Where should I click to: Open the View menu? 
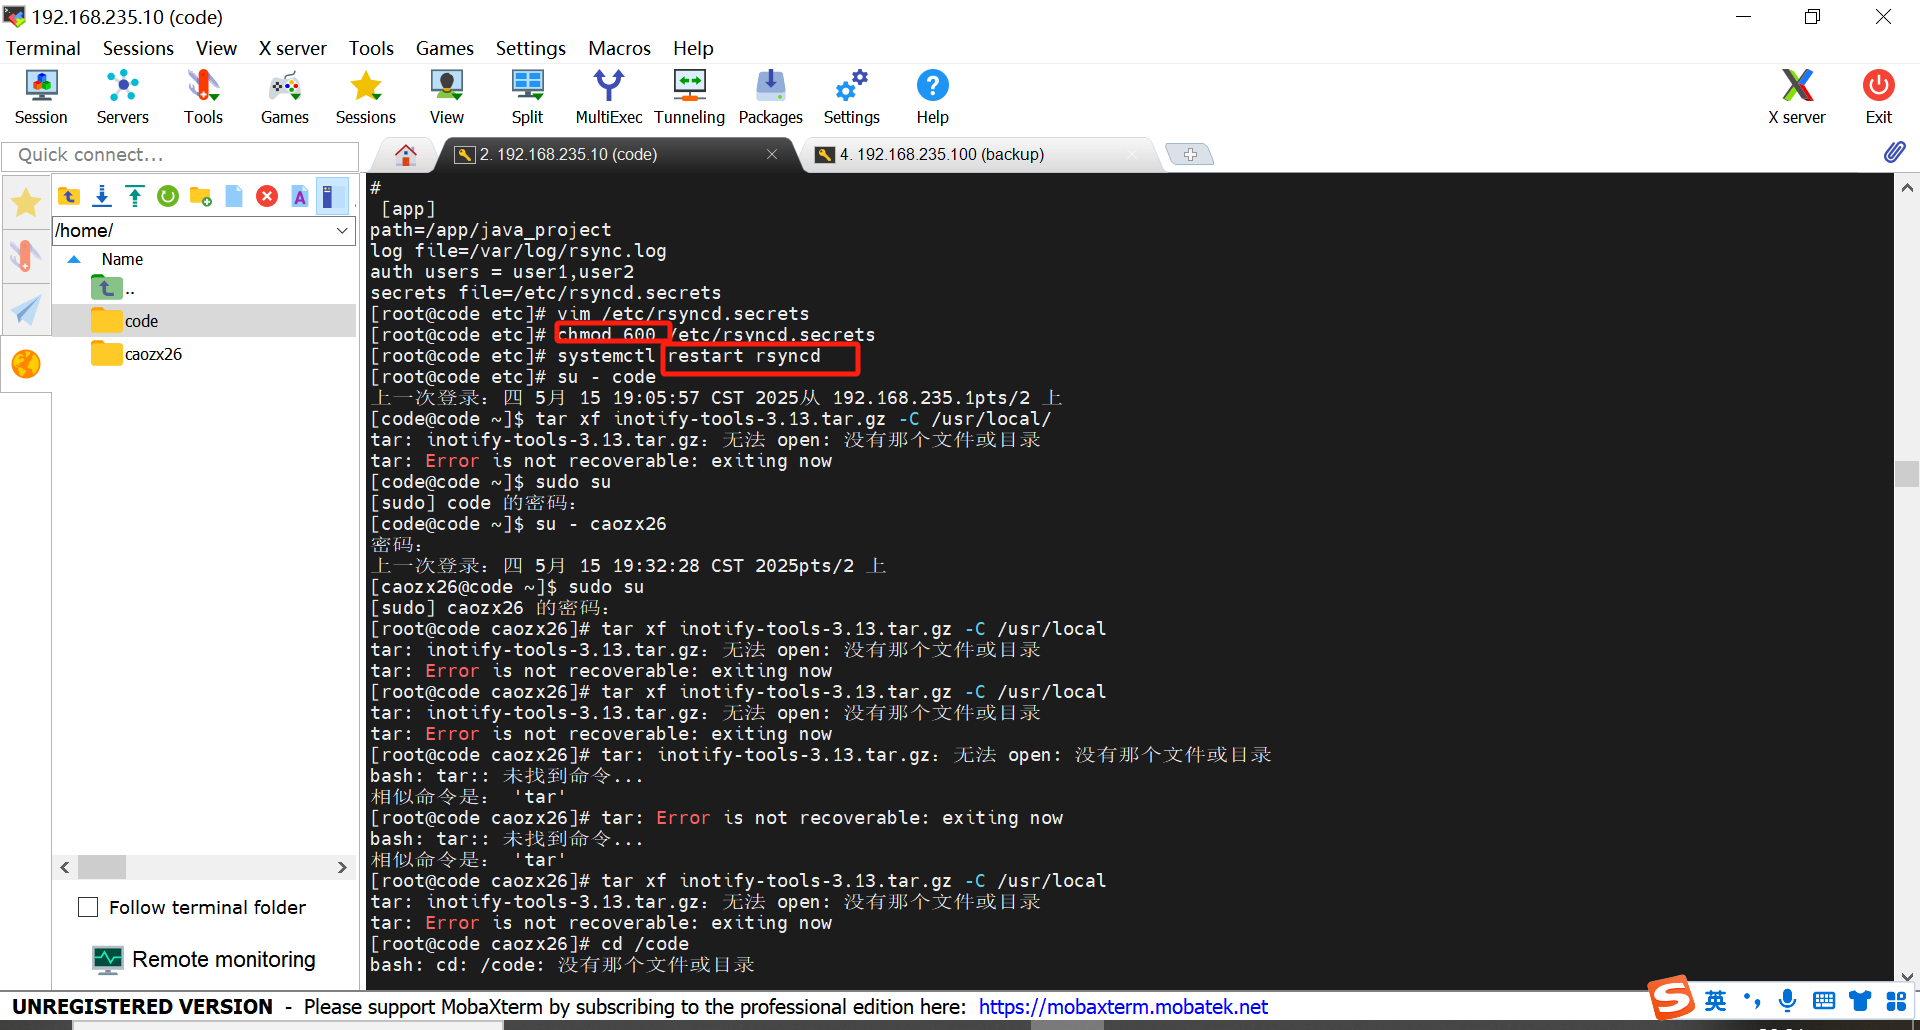point(216,48)
